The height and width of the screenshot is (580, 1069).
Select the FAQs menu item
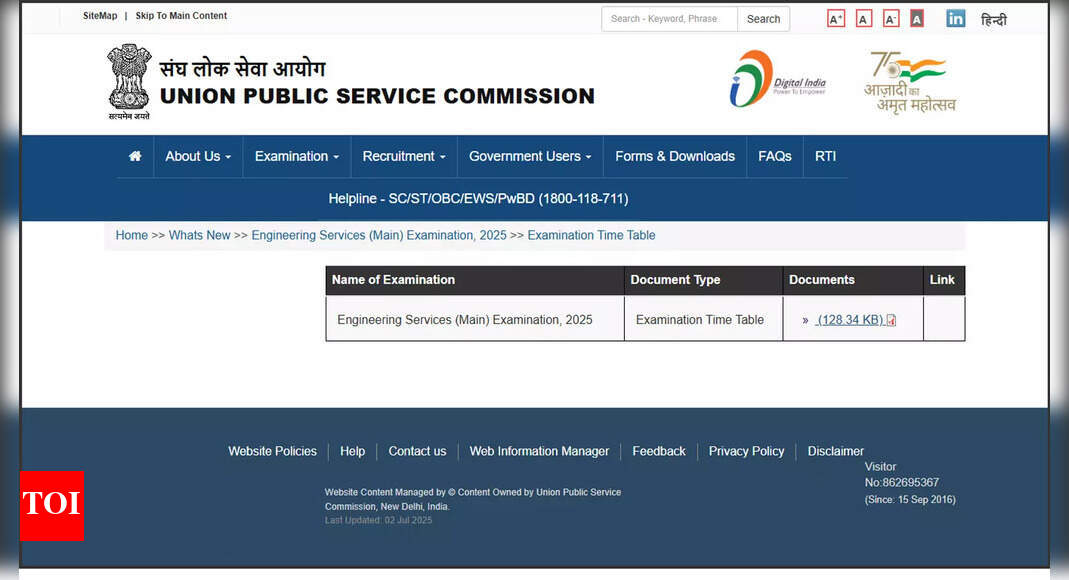774,157
